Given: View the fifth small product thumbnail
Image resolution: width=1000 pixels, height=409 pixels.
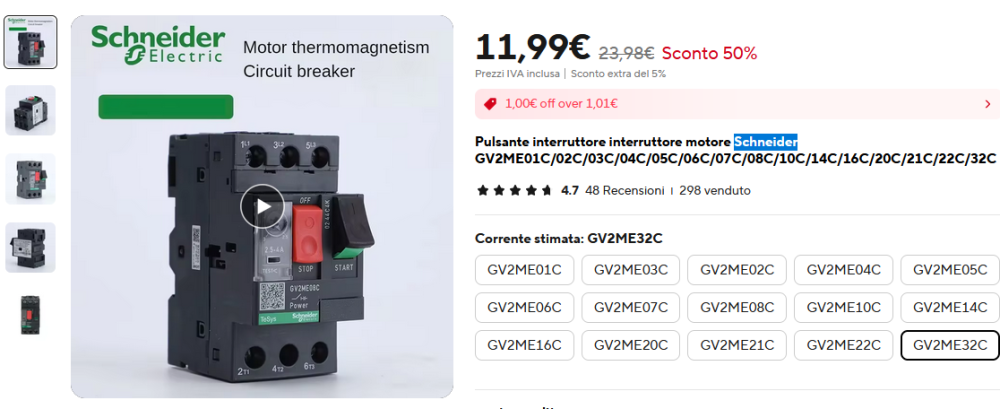Looking at the screenshot, I should [30, 315].
